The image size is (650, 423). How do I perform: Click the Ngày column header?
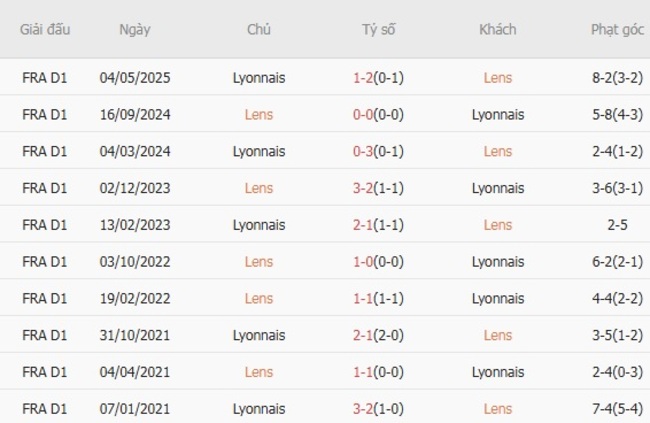coord(134,29)
